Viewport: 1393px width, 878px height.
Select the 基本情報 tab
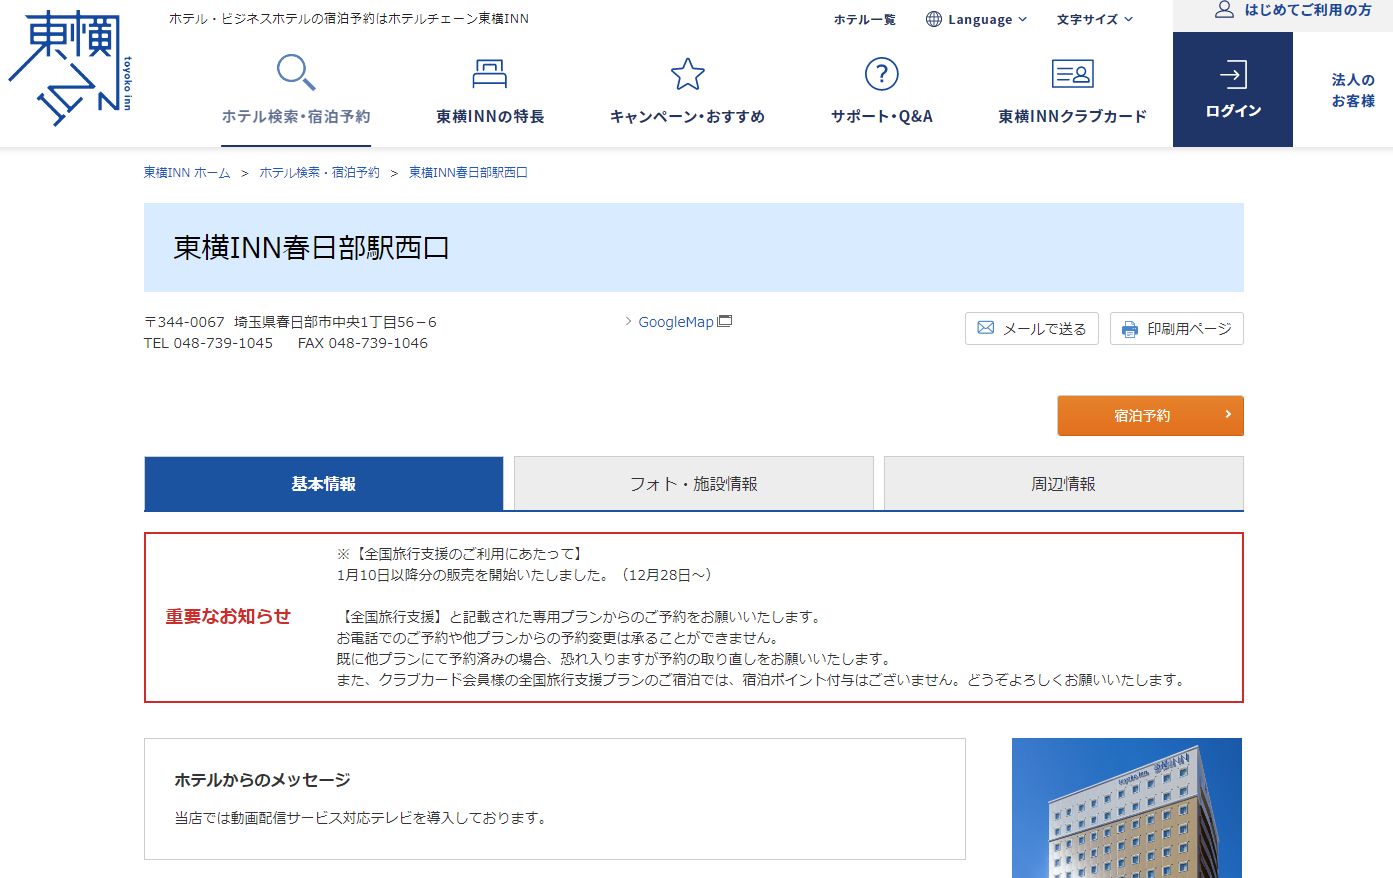pos(324,484)
